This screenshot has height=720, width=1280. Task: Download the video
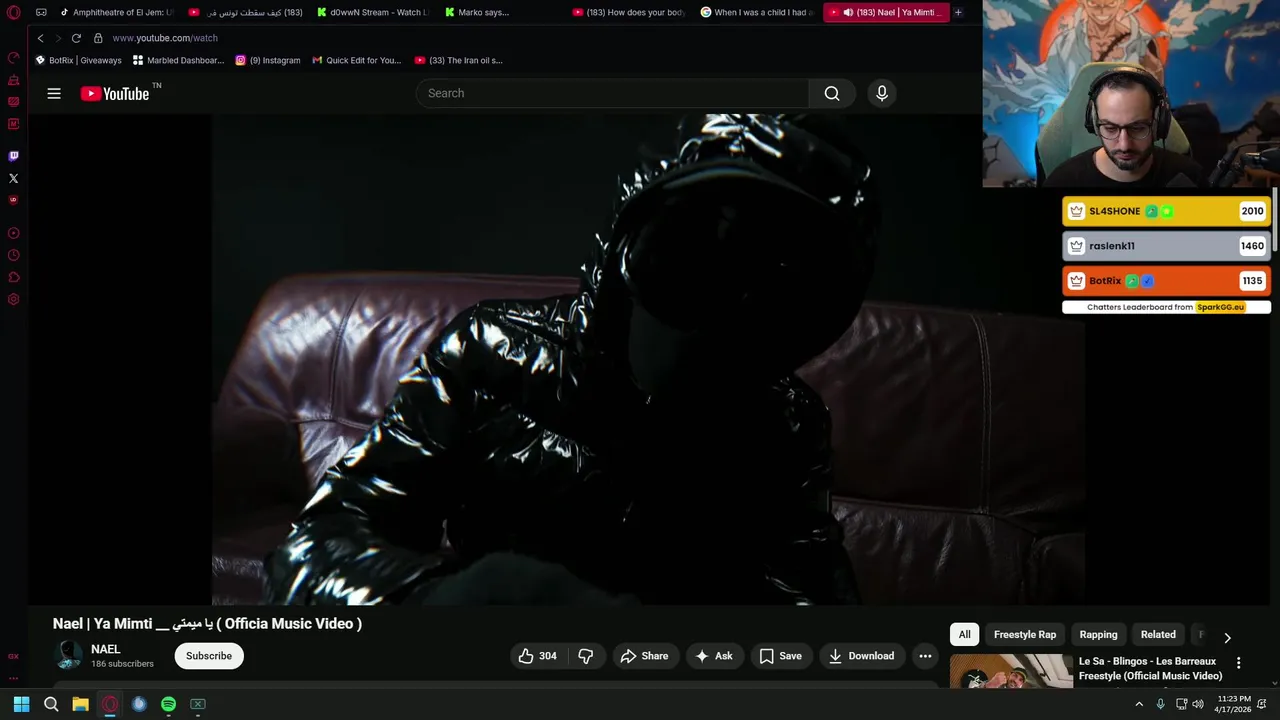tap(861, 656)
